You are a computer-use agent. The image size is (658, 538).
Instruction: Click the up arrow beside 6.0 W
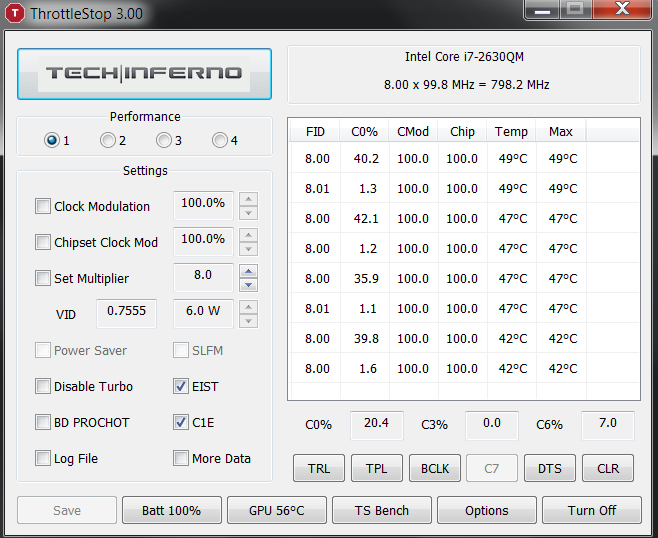pos(248,307)
